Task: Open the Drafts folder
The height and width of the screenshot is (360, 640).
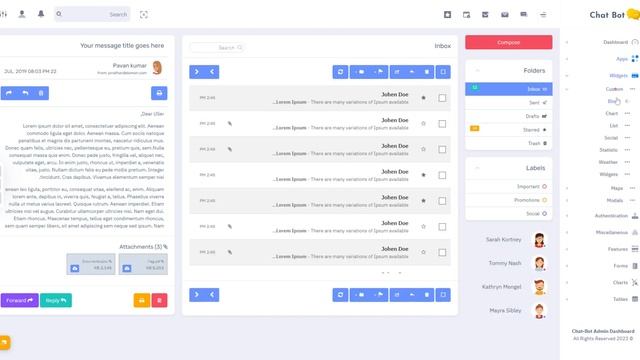Action: click(x=509, y=116)
